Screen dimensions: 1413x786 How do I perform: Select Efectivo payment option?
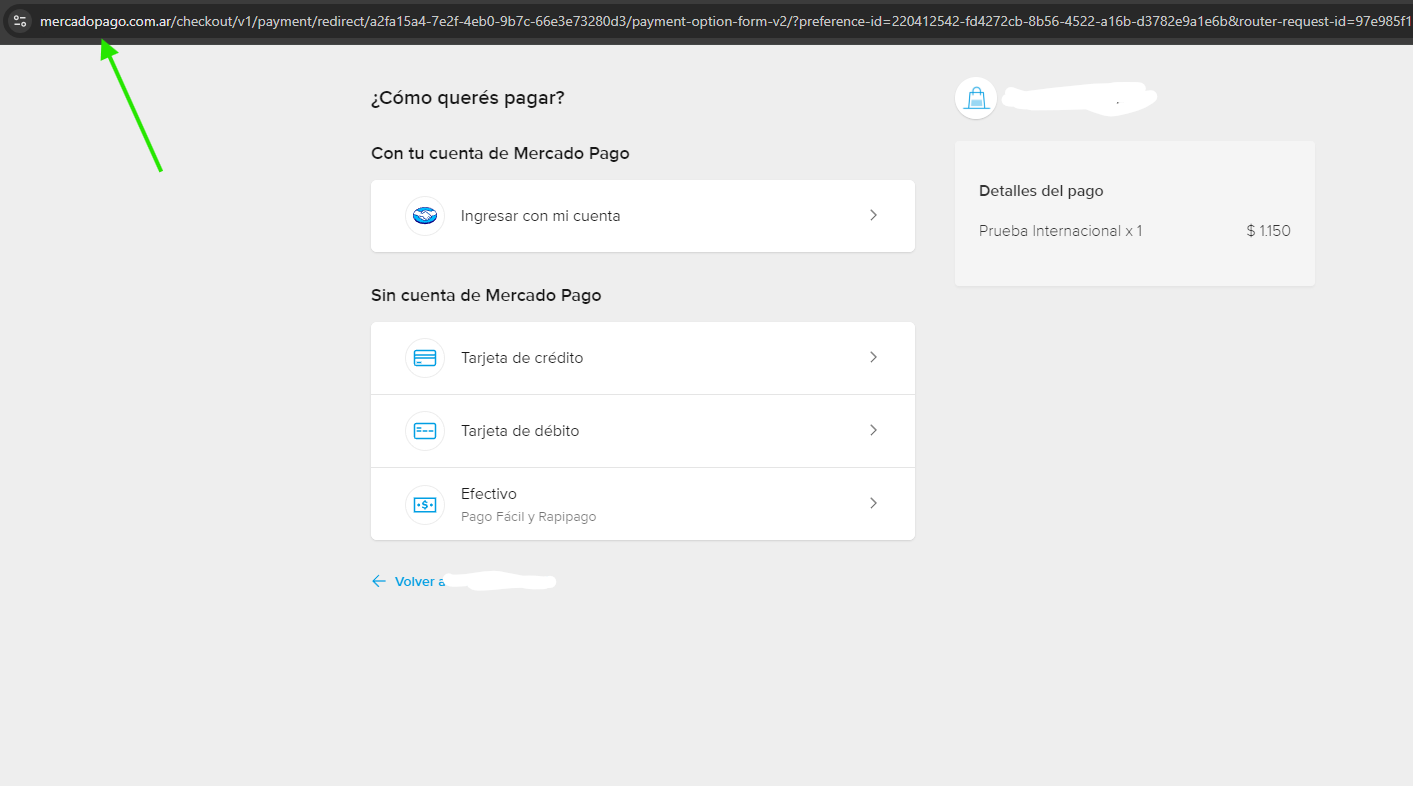pos(643,504)
